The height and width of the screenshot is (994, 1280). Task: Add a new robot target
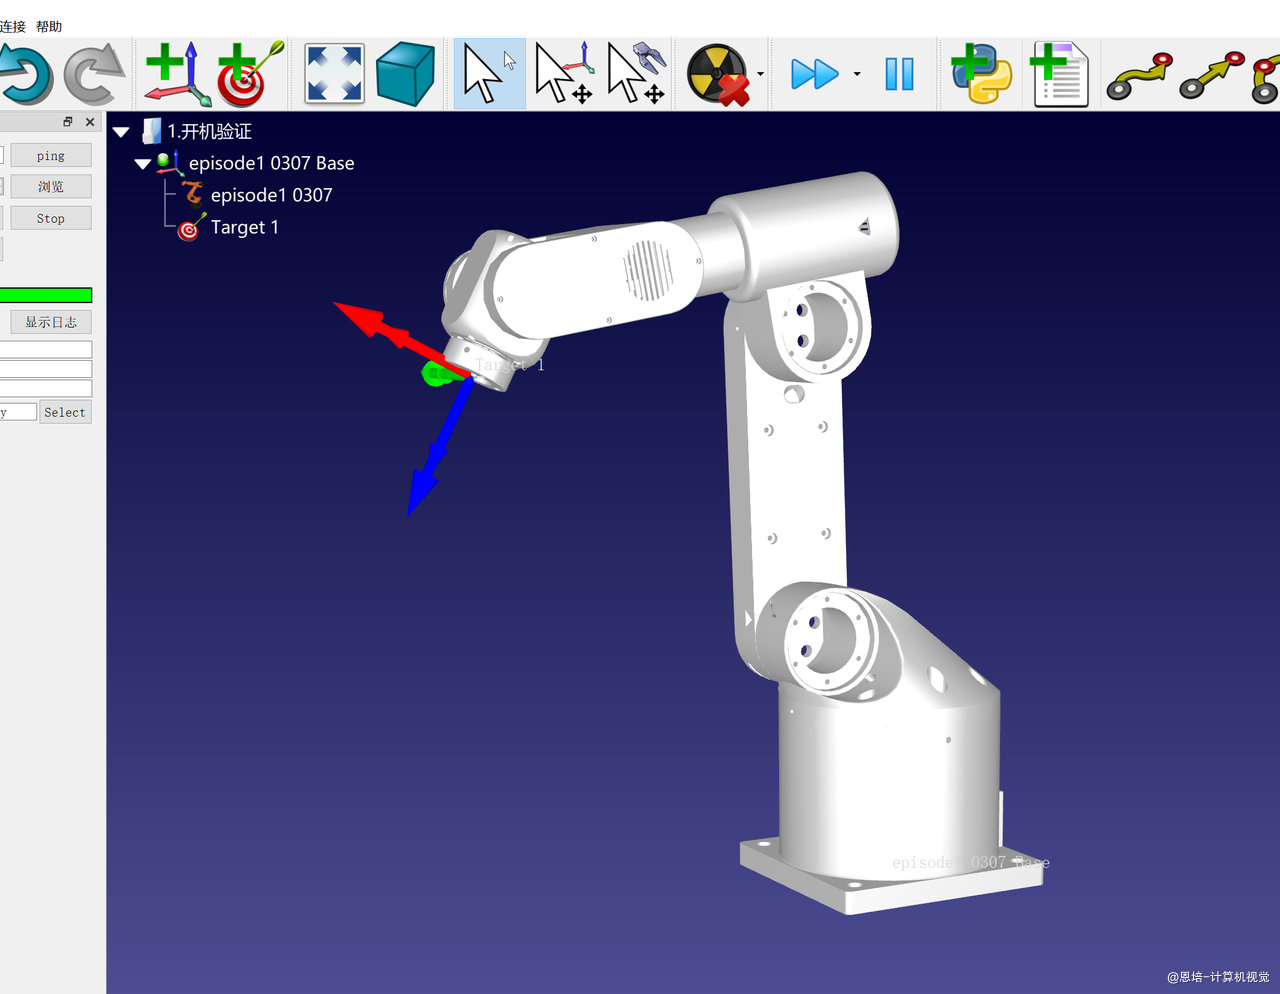pos(248,74)
